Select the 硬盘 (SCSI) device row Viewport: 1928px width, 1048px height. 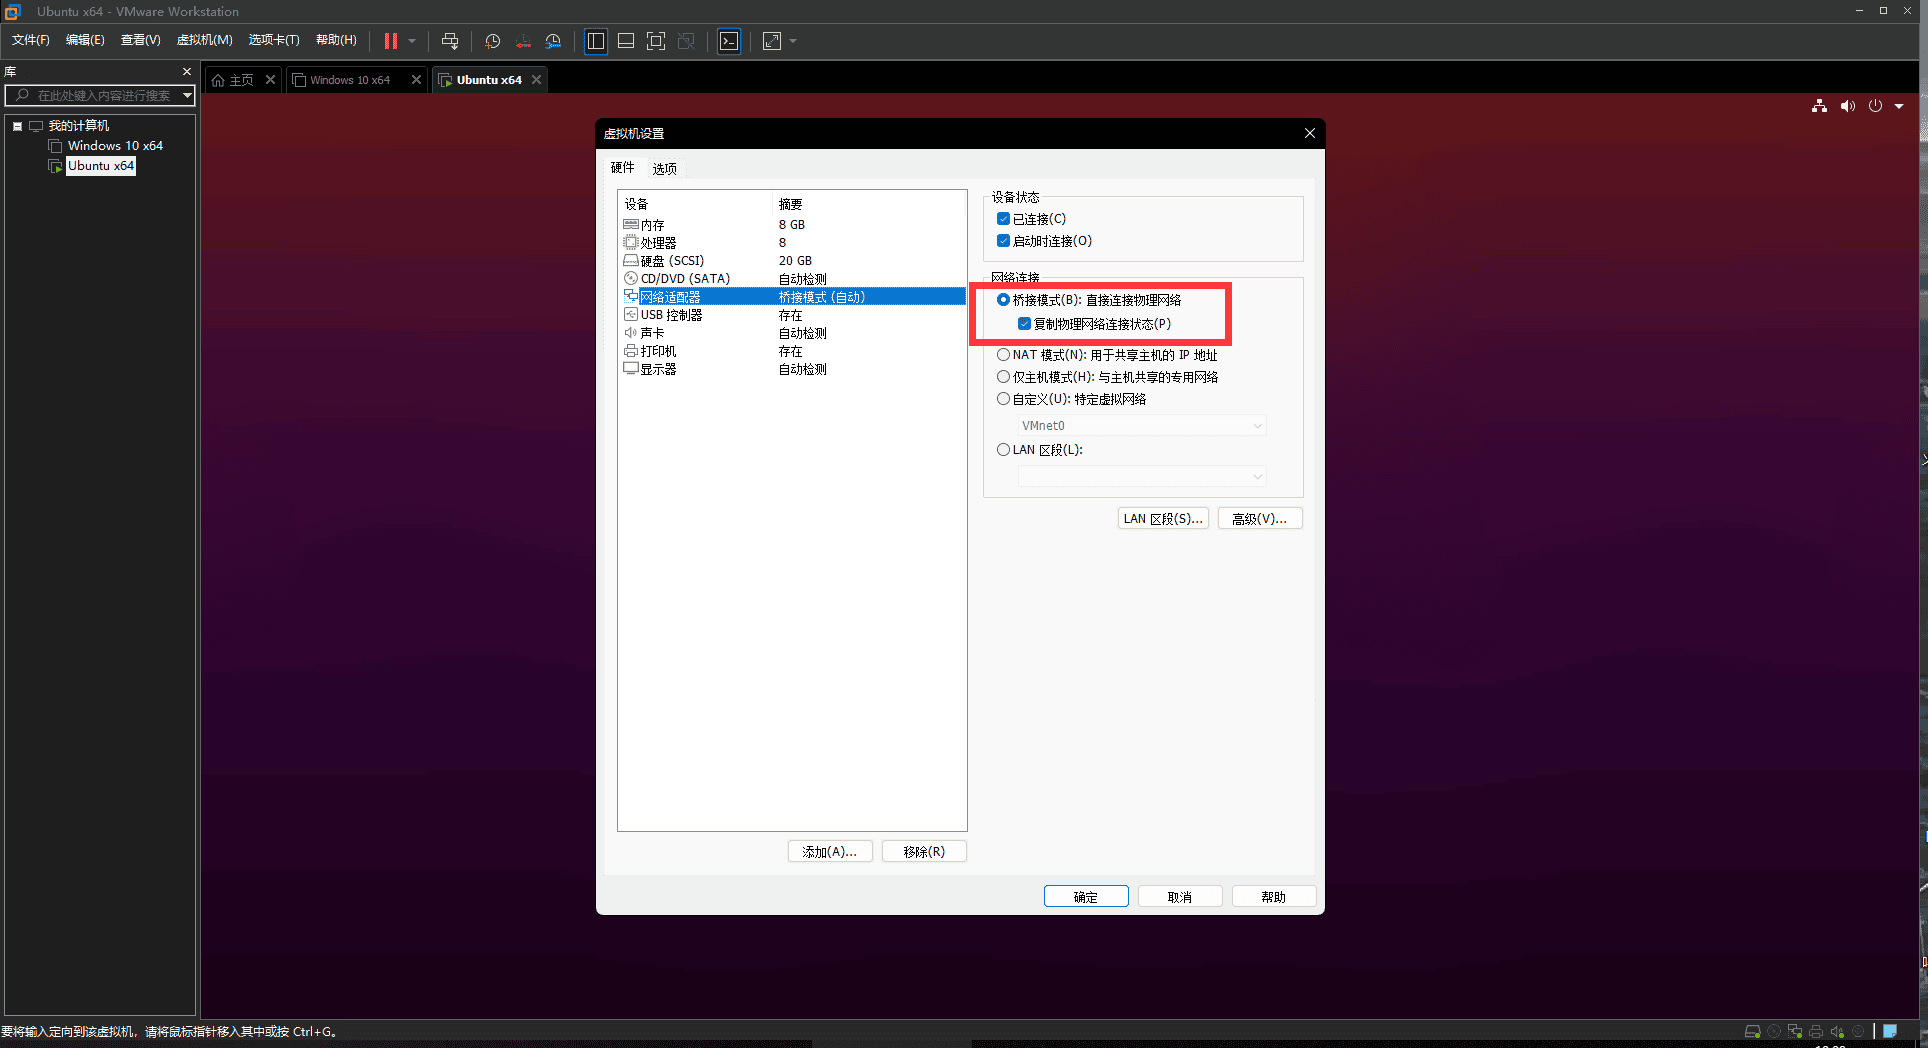coord(792,261)
